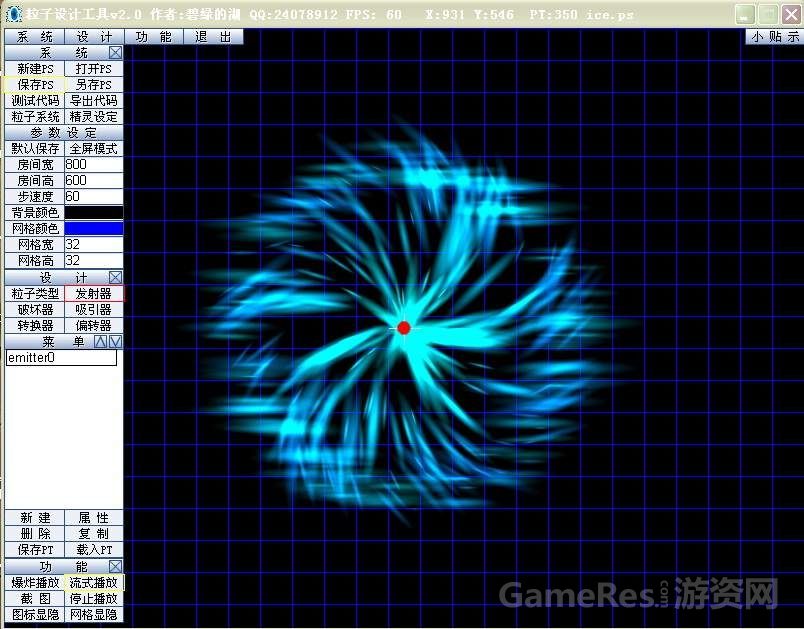Pick the blue 网格颜色 grid color swatch

click(94, 229)
